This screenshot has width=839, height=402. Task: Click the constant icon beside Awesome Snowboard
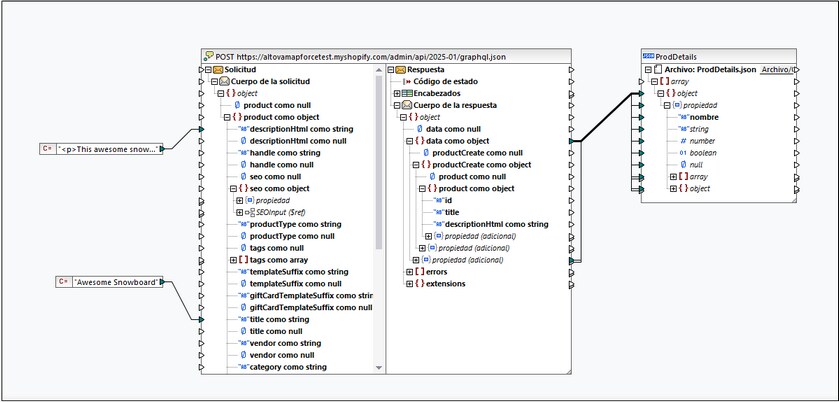(64, 282)
